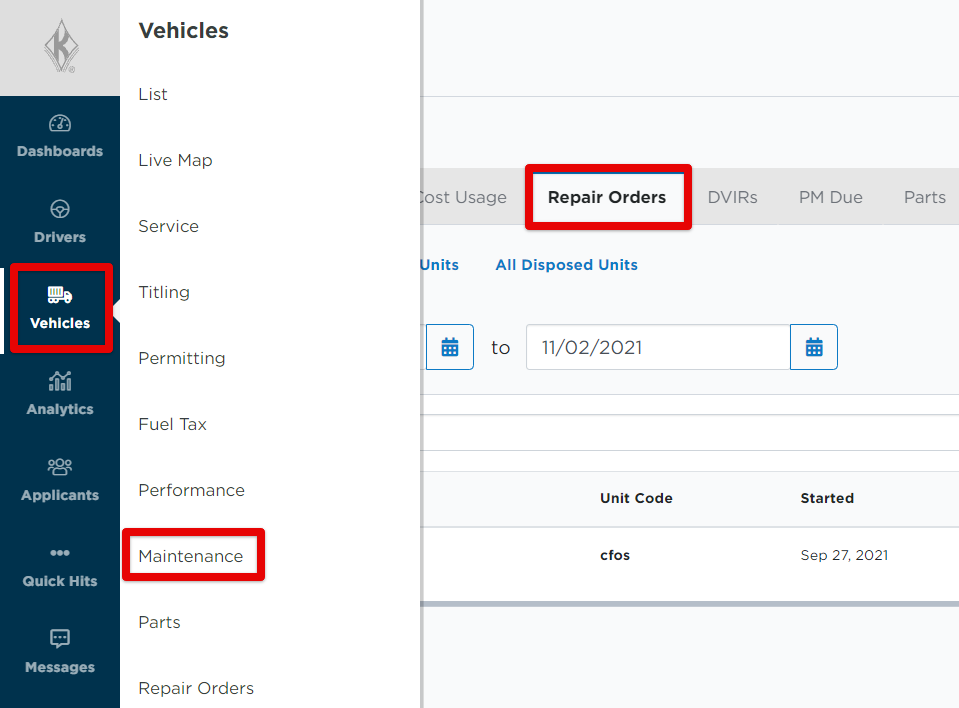Sort by the Started column header
Viewport: 959px width, 708px height.
click(x=827, y=498)
